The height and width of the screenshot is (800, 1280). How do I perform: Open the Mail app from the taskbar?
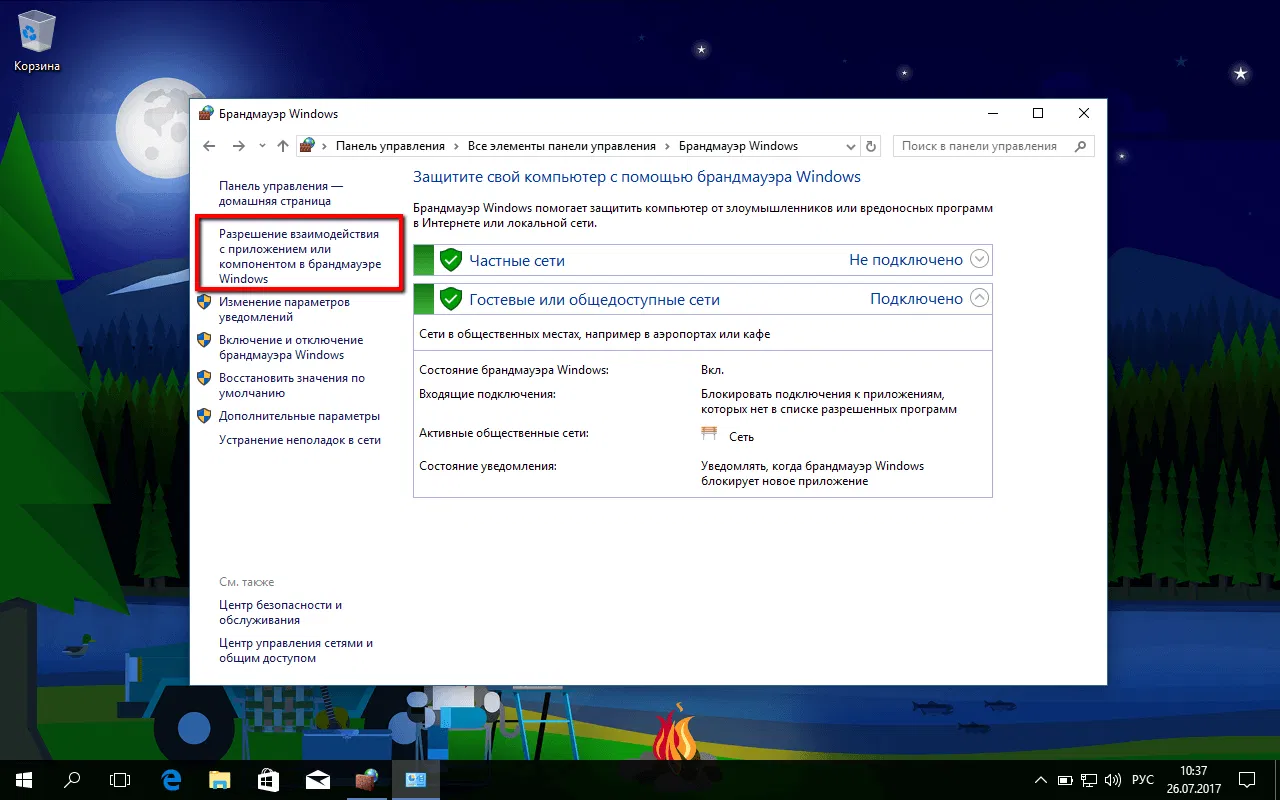tap(317, 779)
